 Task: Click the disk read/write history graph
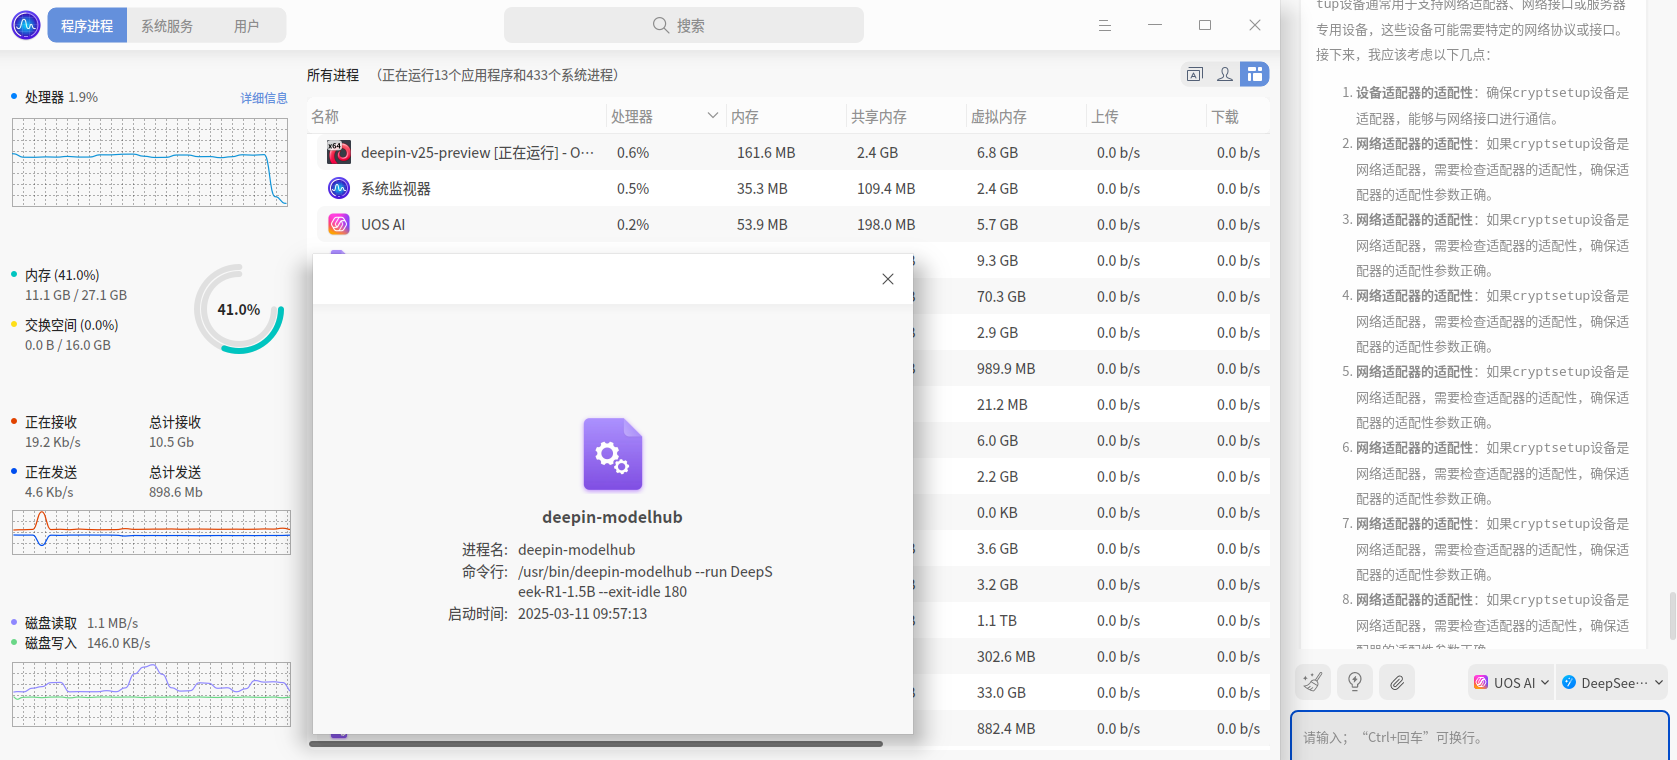(x=151, y=694)
